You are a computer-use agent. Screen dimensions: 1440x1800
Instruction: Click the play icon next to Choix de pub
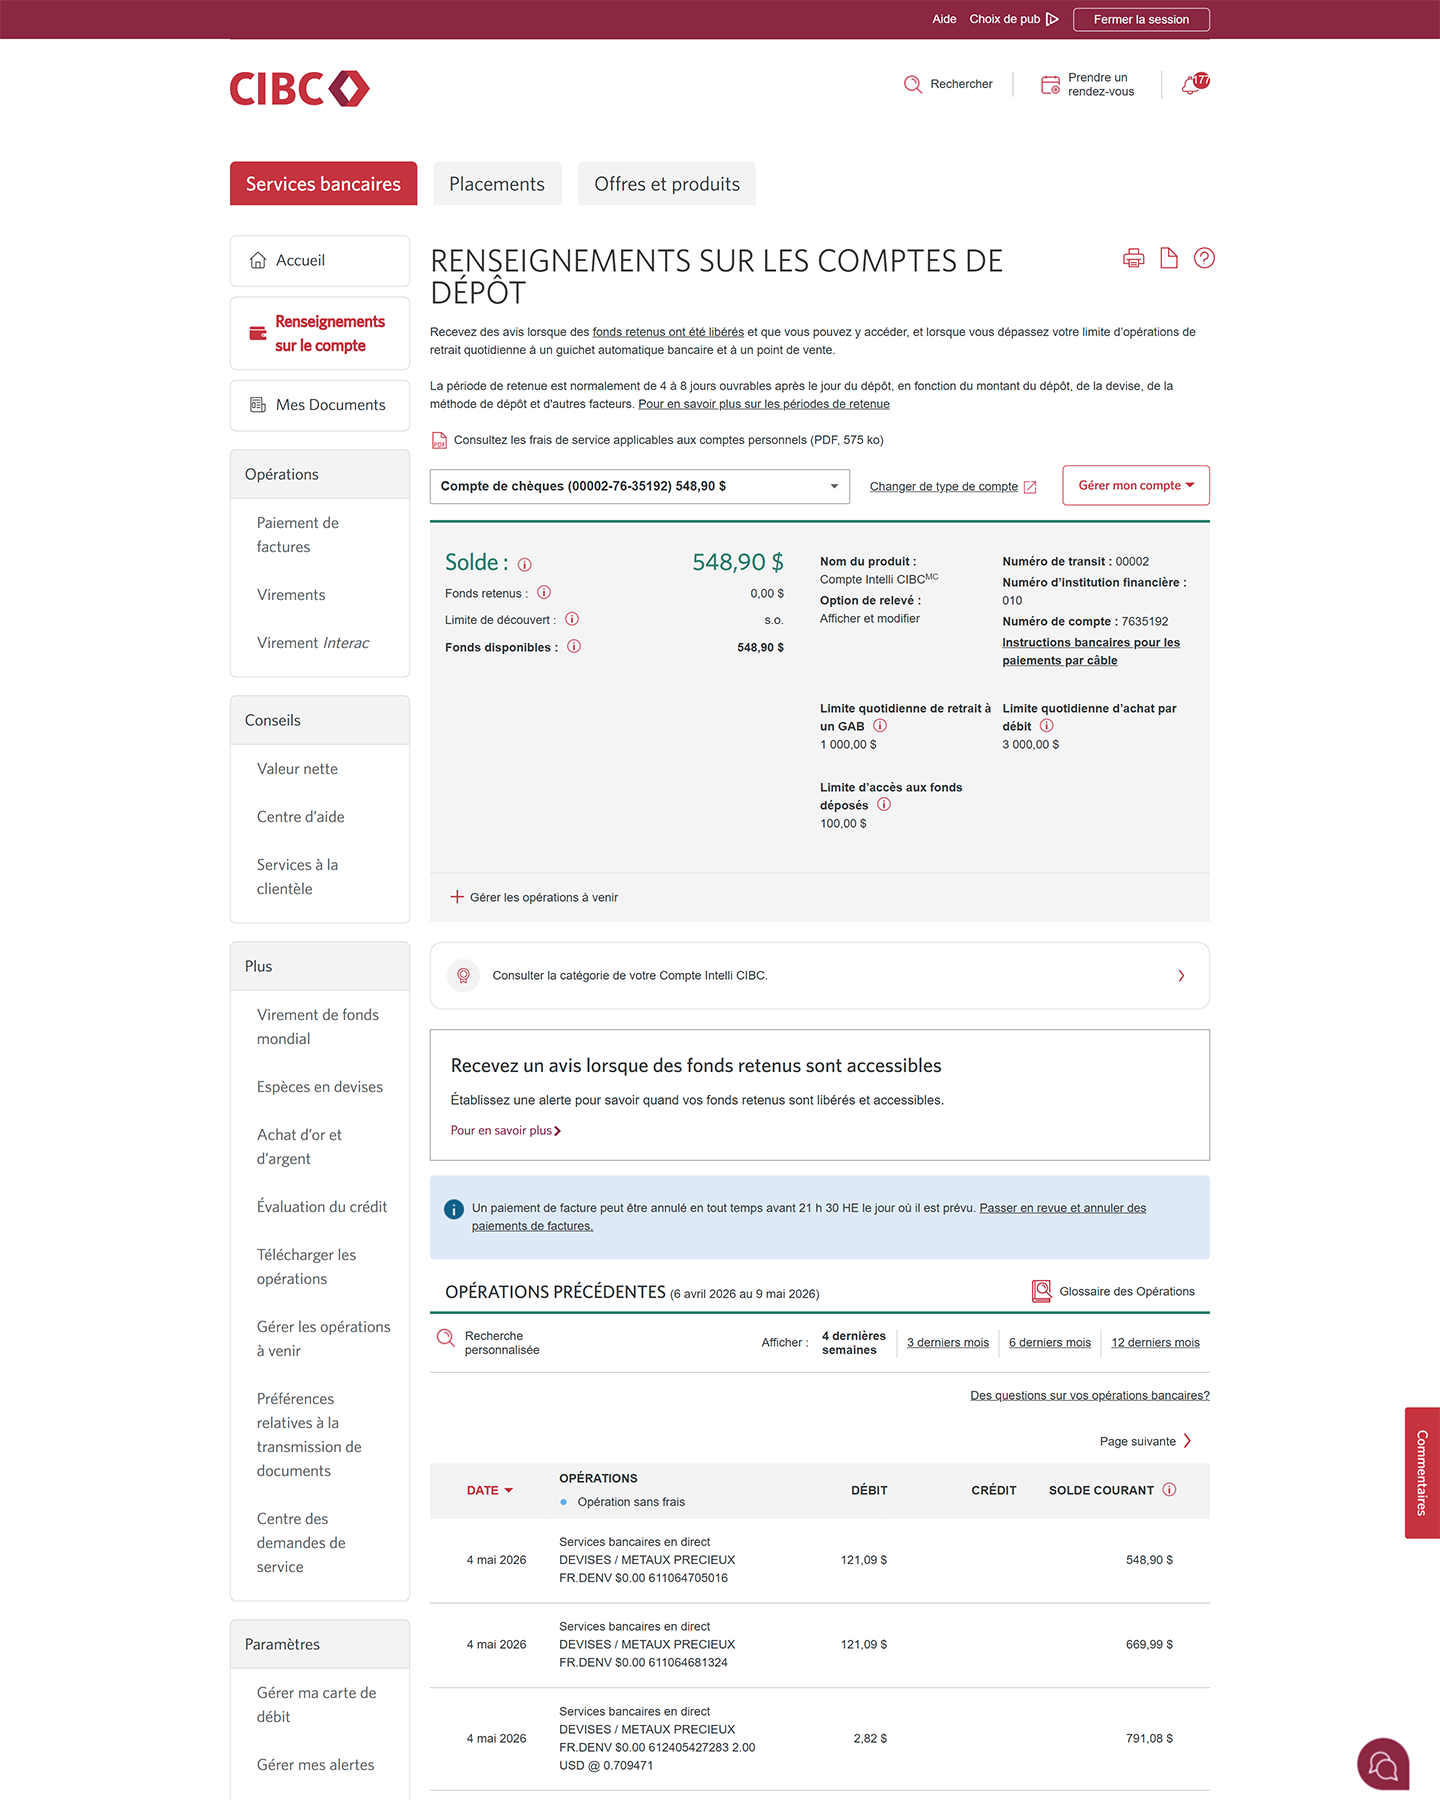pyautogui.click(x=1052, y=19)
